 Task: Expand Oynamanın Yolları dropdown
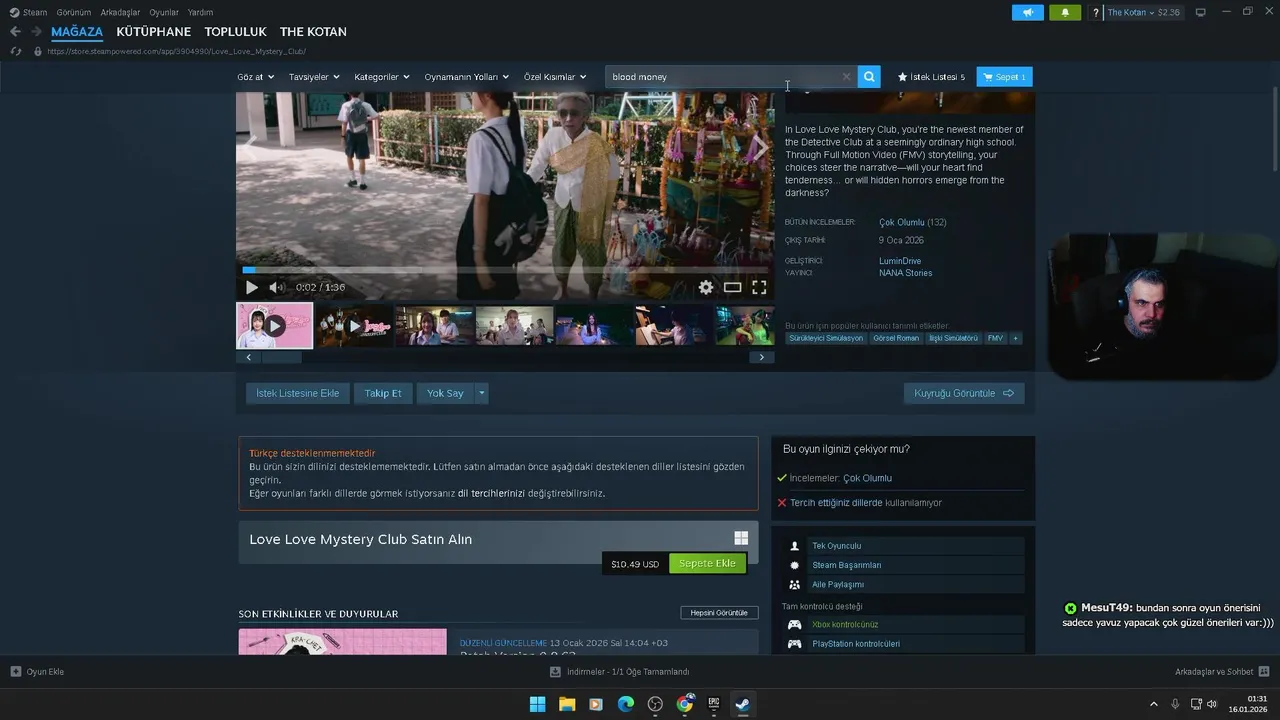point(466,76)
